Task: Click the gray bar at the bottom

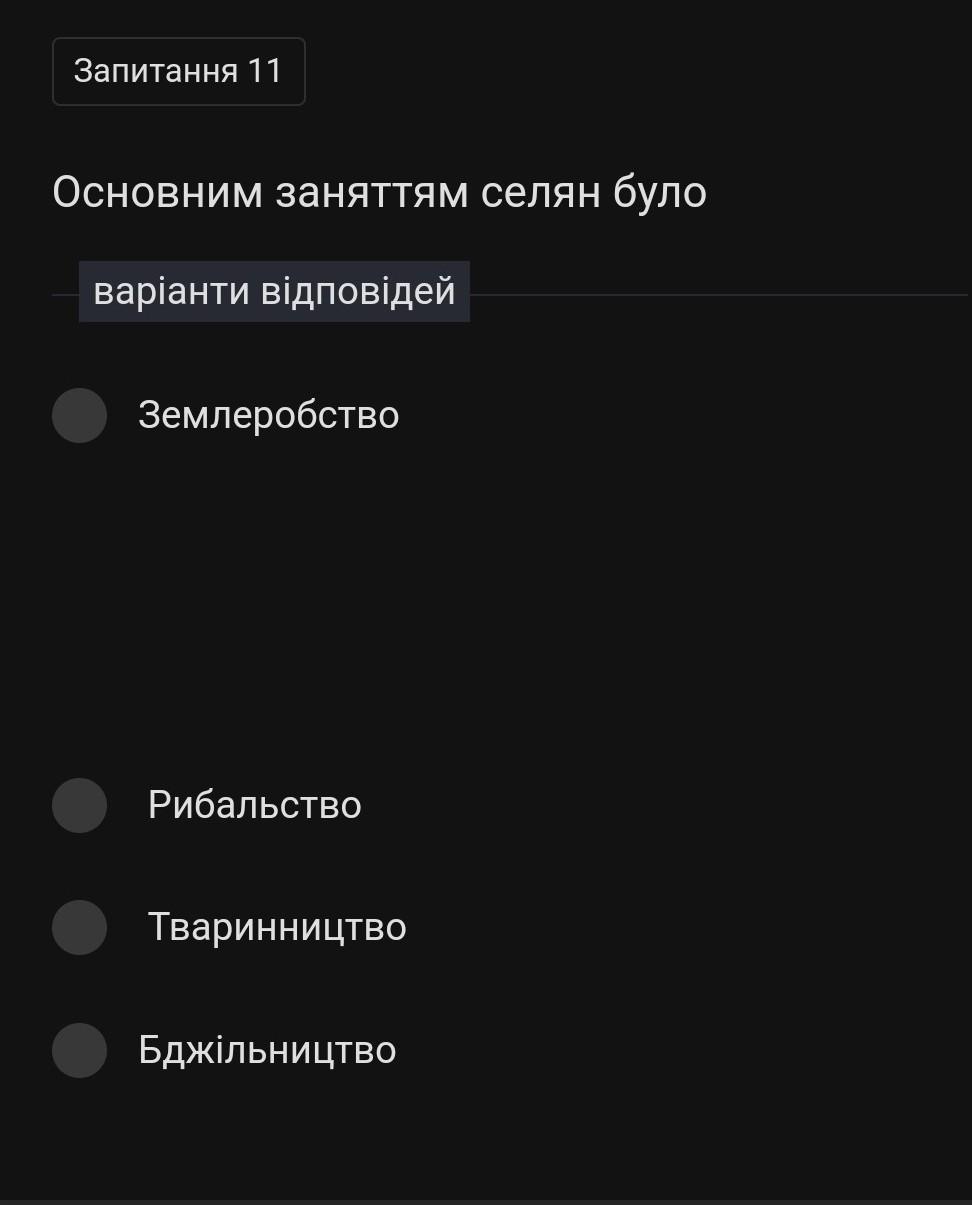Action: pos(486,1201)
